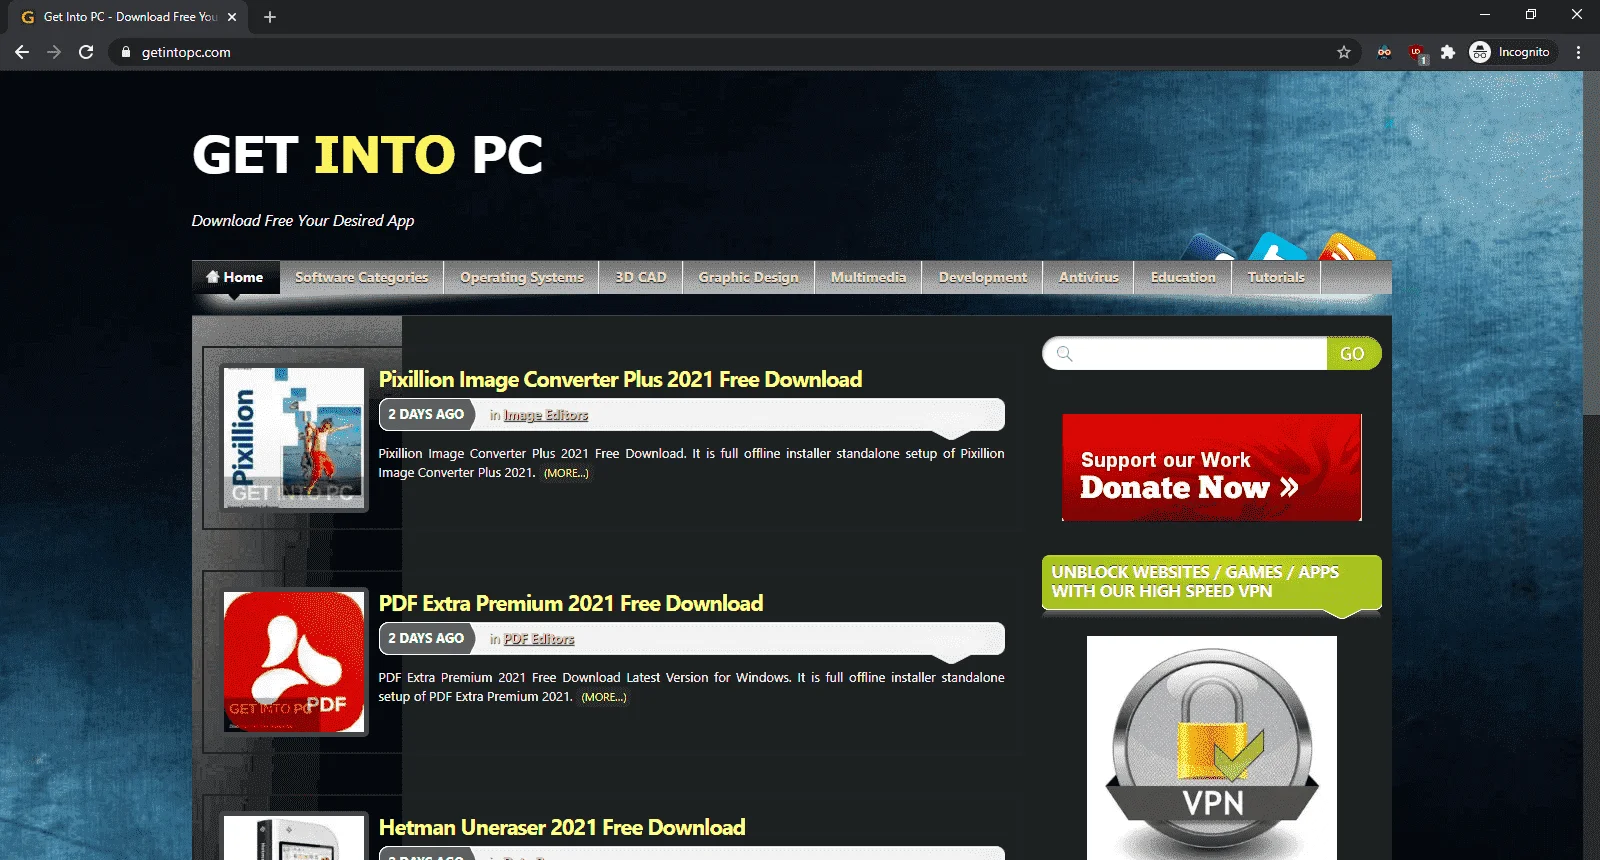Click the Support our Work Donate banner
Viewport: 1600px width, 860px height.
(x=1212, y=467)
